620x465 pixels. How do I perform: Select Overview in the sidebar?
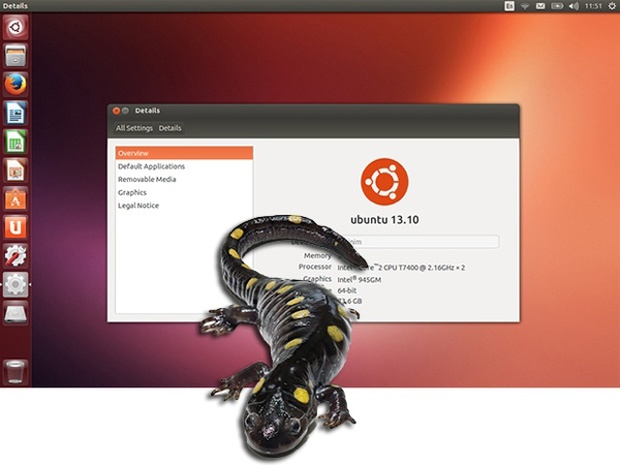184,153
